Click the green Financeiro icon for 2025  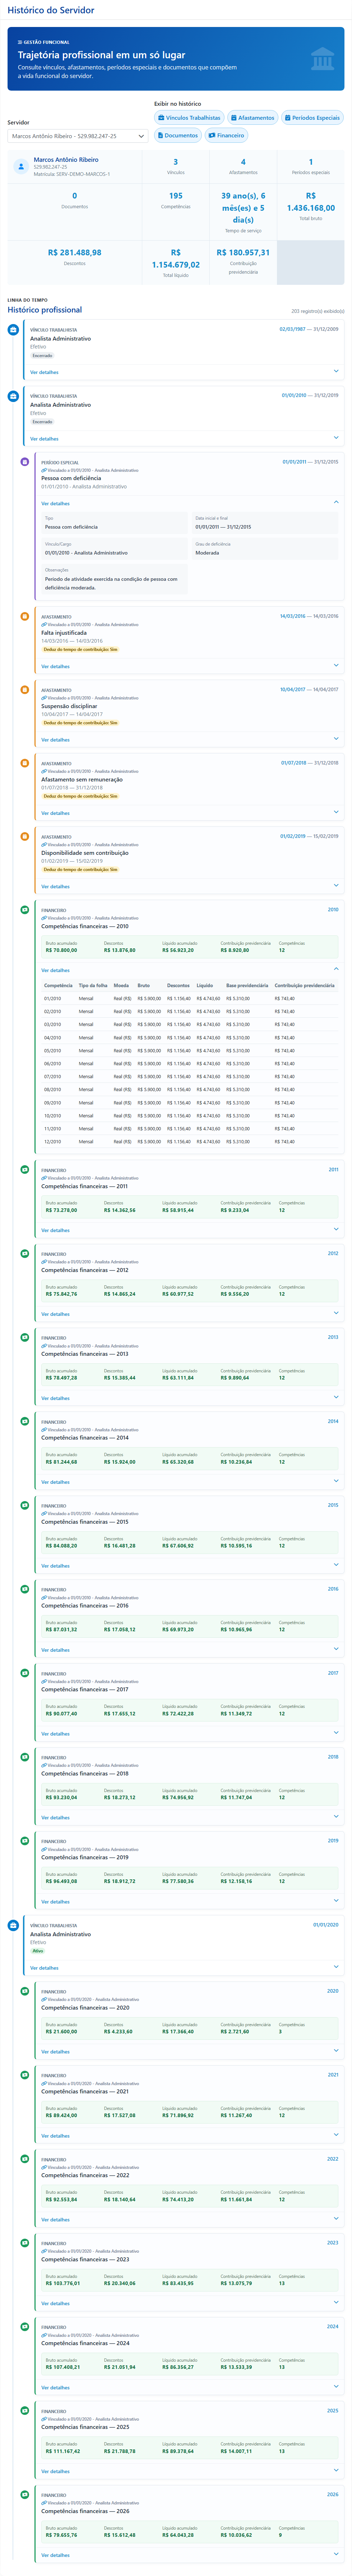[x=25, y=2411]
